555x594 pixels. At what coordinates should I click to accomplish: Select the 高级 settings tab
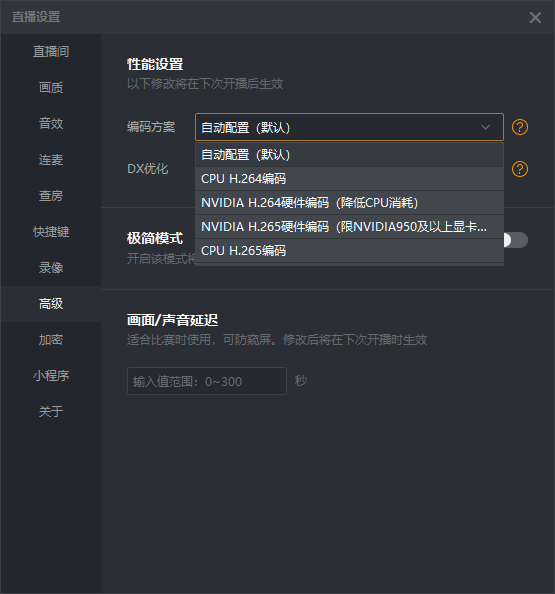[x=51, y=303]
